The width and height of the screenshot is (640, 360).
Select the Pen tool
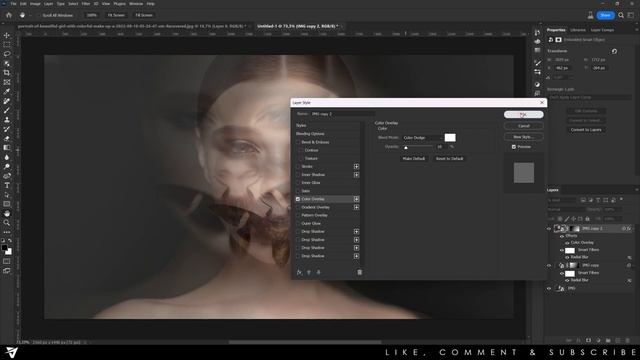pos(7,176)
